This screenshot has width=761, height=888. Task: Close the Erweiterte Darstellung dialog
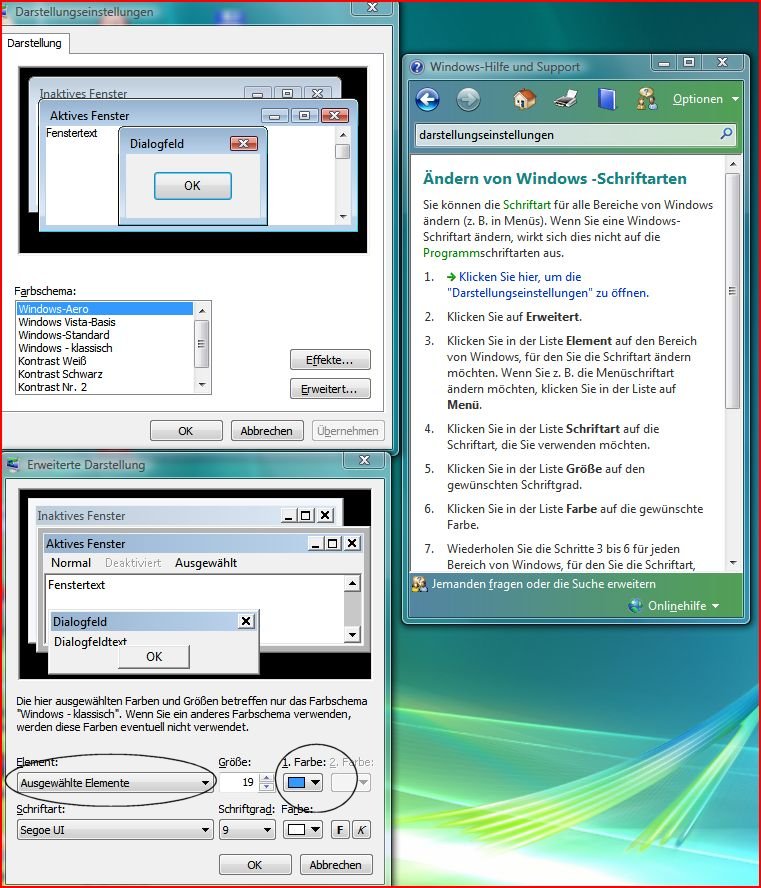pyautogui.click(x=365, y=460)
